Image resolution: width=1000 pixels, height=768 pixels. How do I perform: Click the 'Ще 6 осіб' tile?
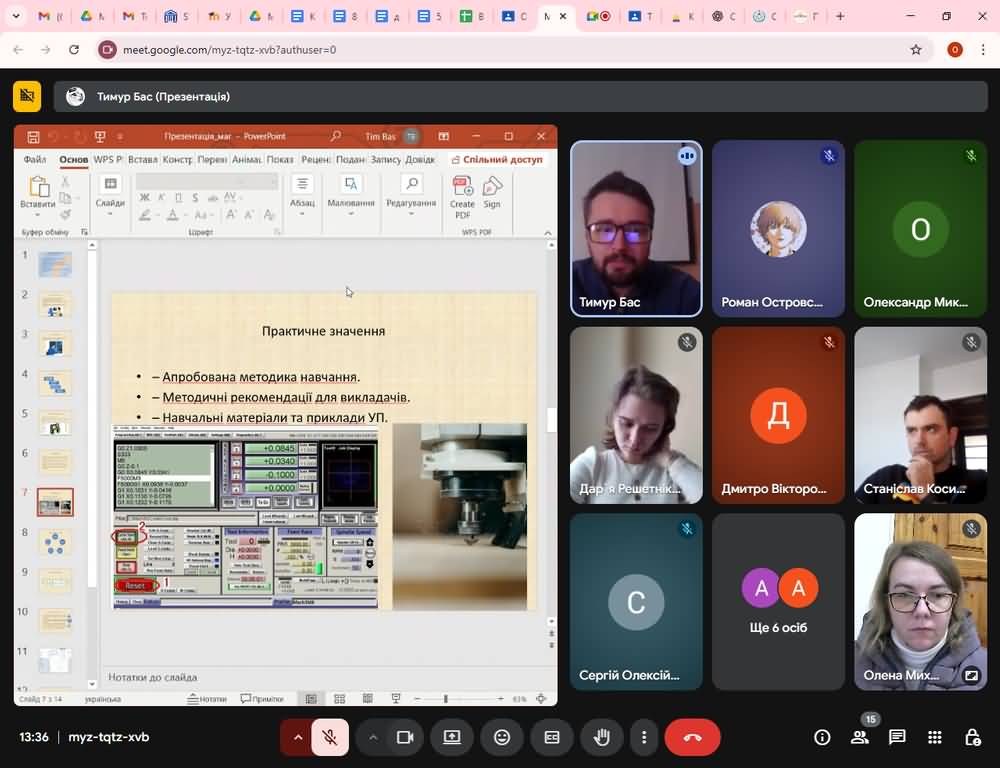click(x=778, y=601)
